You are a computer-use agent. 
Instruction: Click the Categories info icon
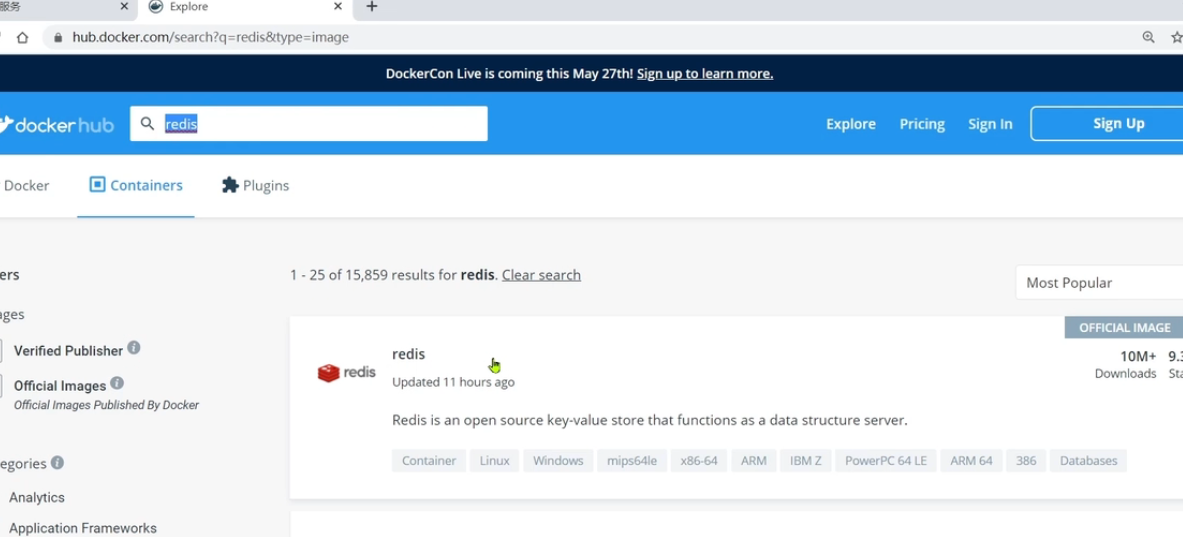[x=57, y=462]
